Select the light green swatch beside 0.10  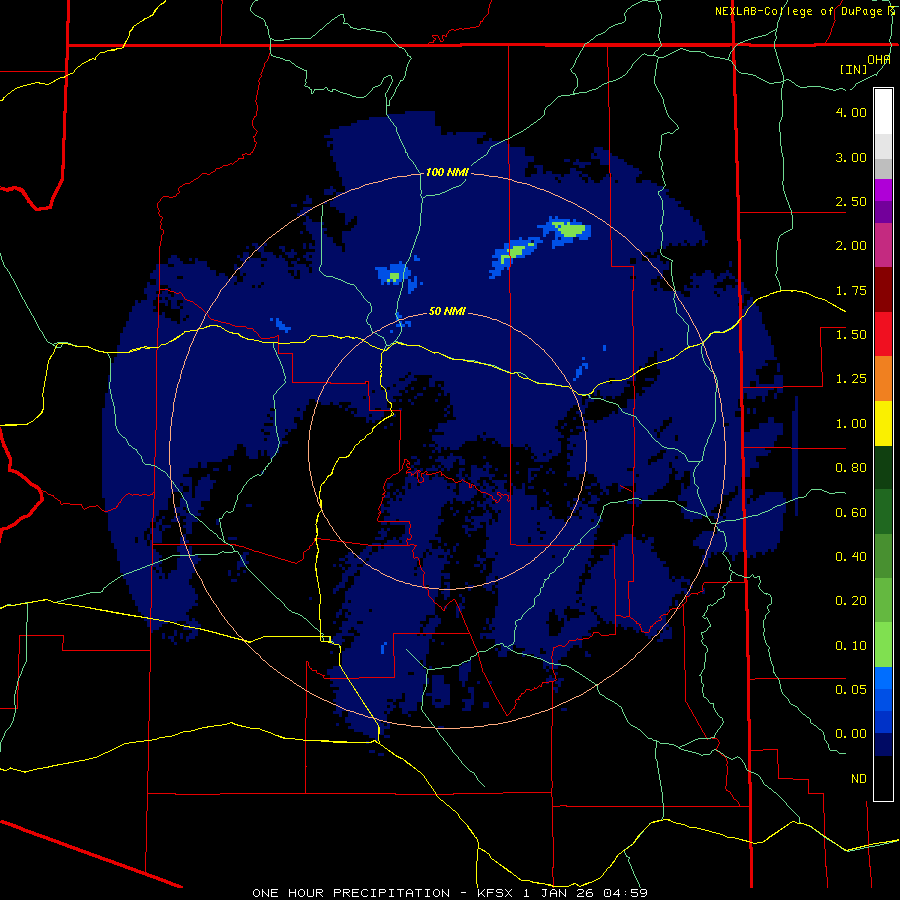[x=883, y=645]
